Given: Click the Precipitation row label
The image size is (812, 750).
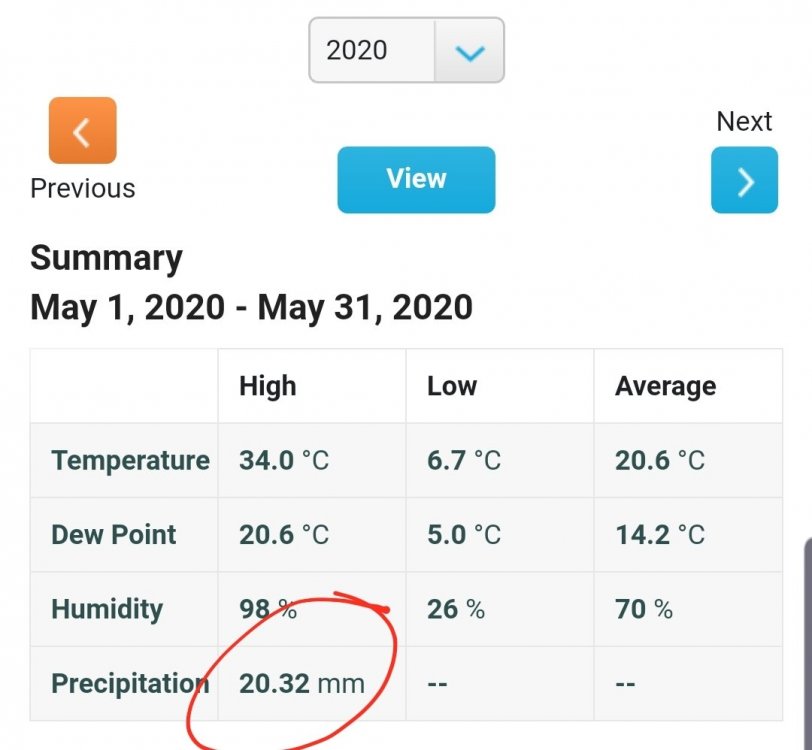Looking at the screenshot, I should (x=130, y=683).
